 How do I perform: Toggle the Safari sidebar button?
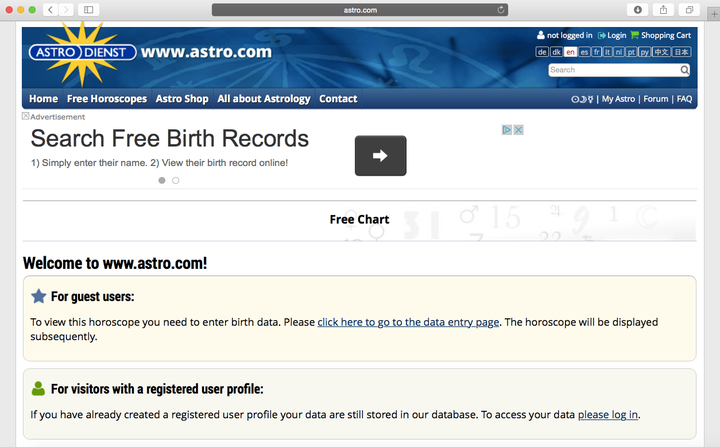pyautogui.click(x=89, y=10)
